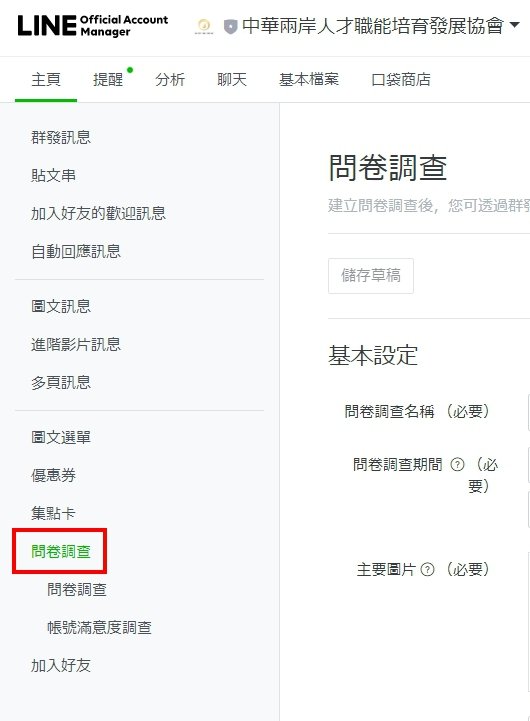Click the grey shield verification icon
530x721 pixels.
click(x=230, y=26)
